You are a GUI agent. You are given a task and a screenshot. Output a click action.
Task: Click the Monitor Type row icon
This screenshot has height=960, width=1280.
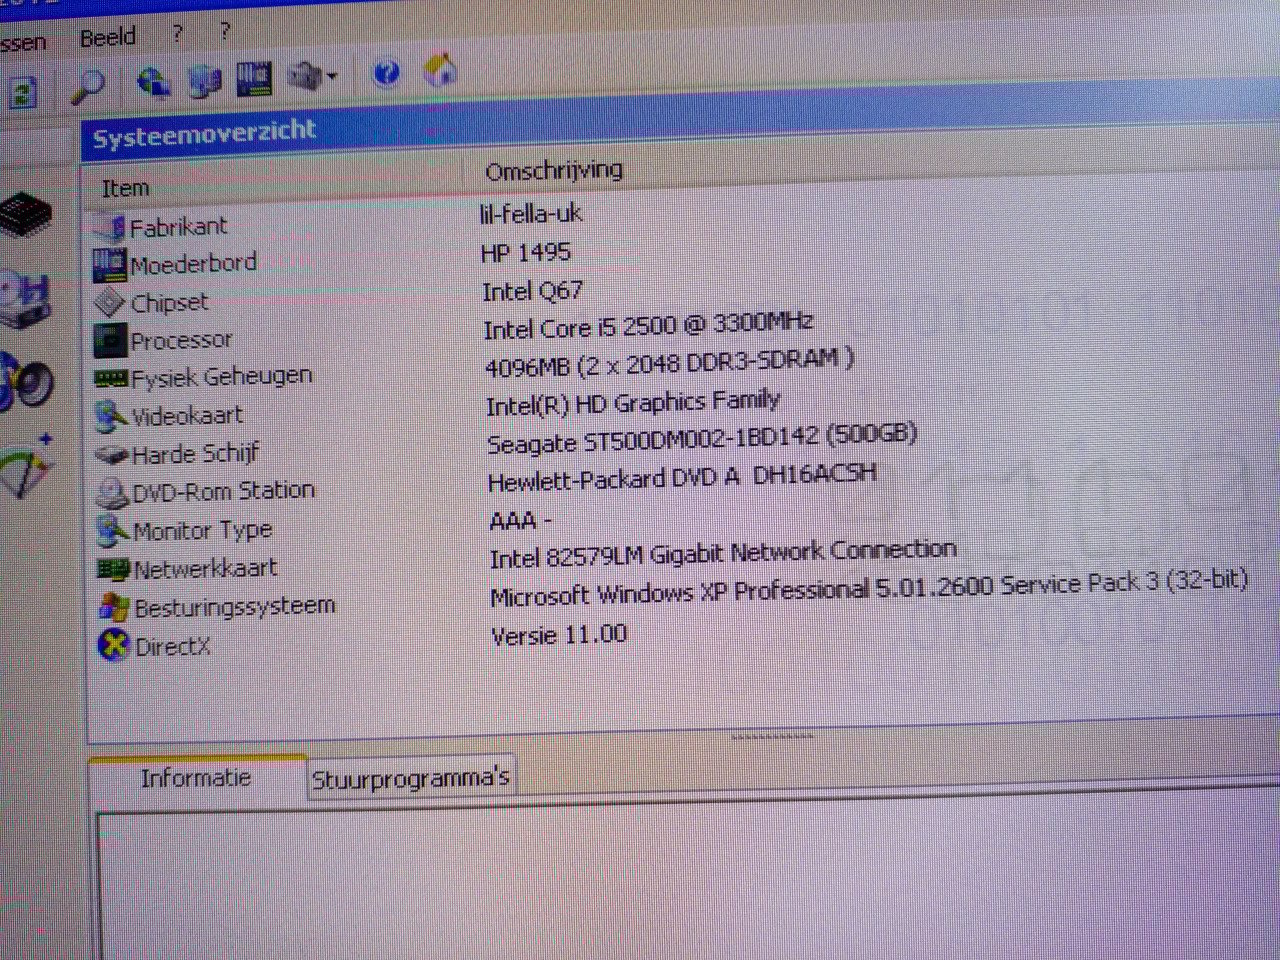112,531
